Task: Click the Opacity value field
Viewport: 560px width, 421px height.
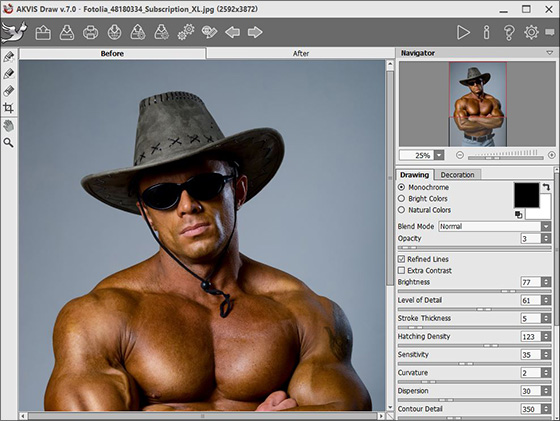Action: pos(531,239)
